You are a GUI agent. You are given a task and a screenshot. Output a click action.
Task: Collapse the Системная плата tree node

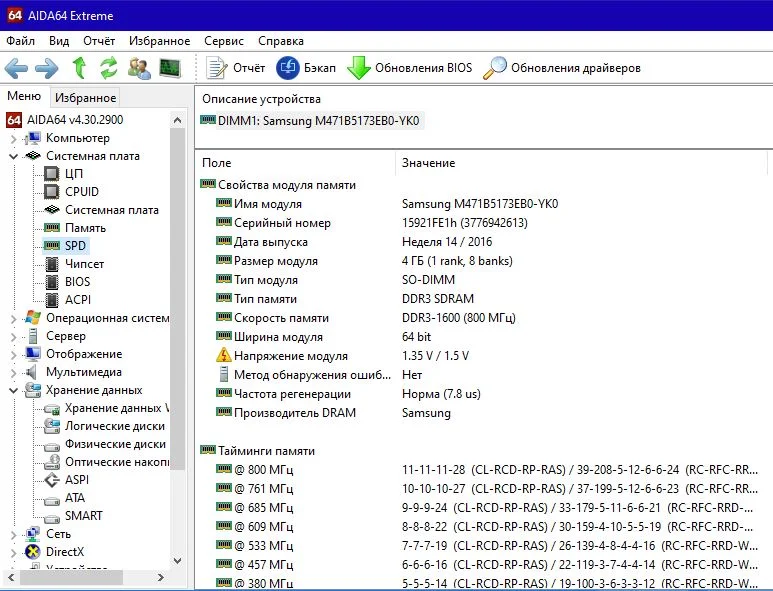click(13, 156)
